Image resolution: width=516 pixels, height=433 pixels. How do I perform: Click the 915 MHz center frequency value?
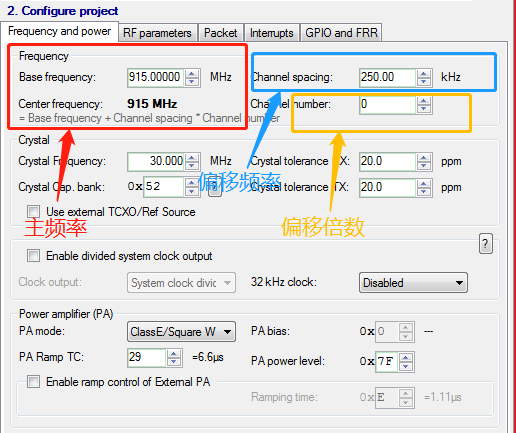(x=152, y=104)
